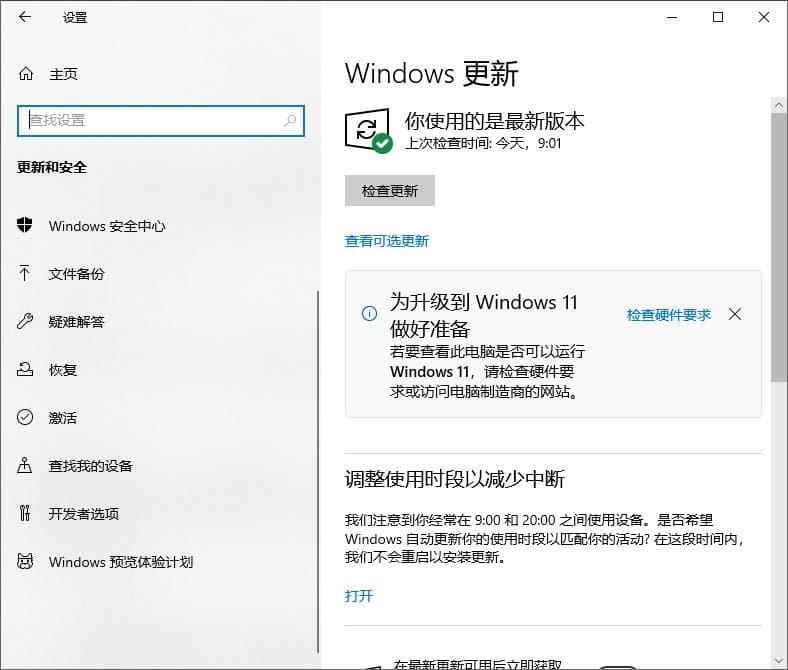Click the scroll-down arrow of right scrollbar

click(x=778, y=661)
